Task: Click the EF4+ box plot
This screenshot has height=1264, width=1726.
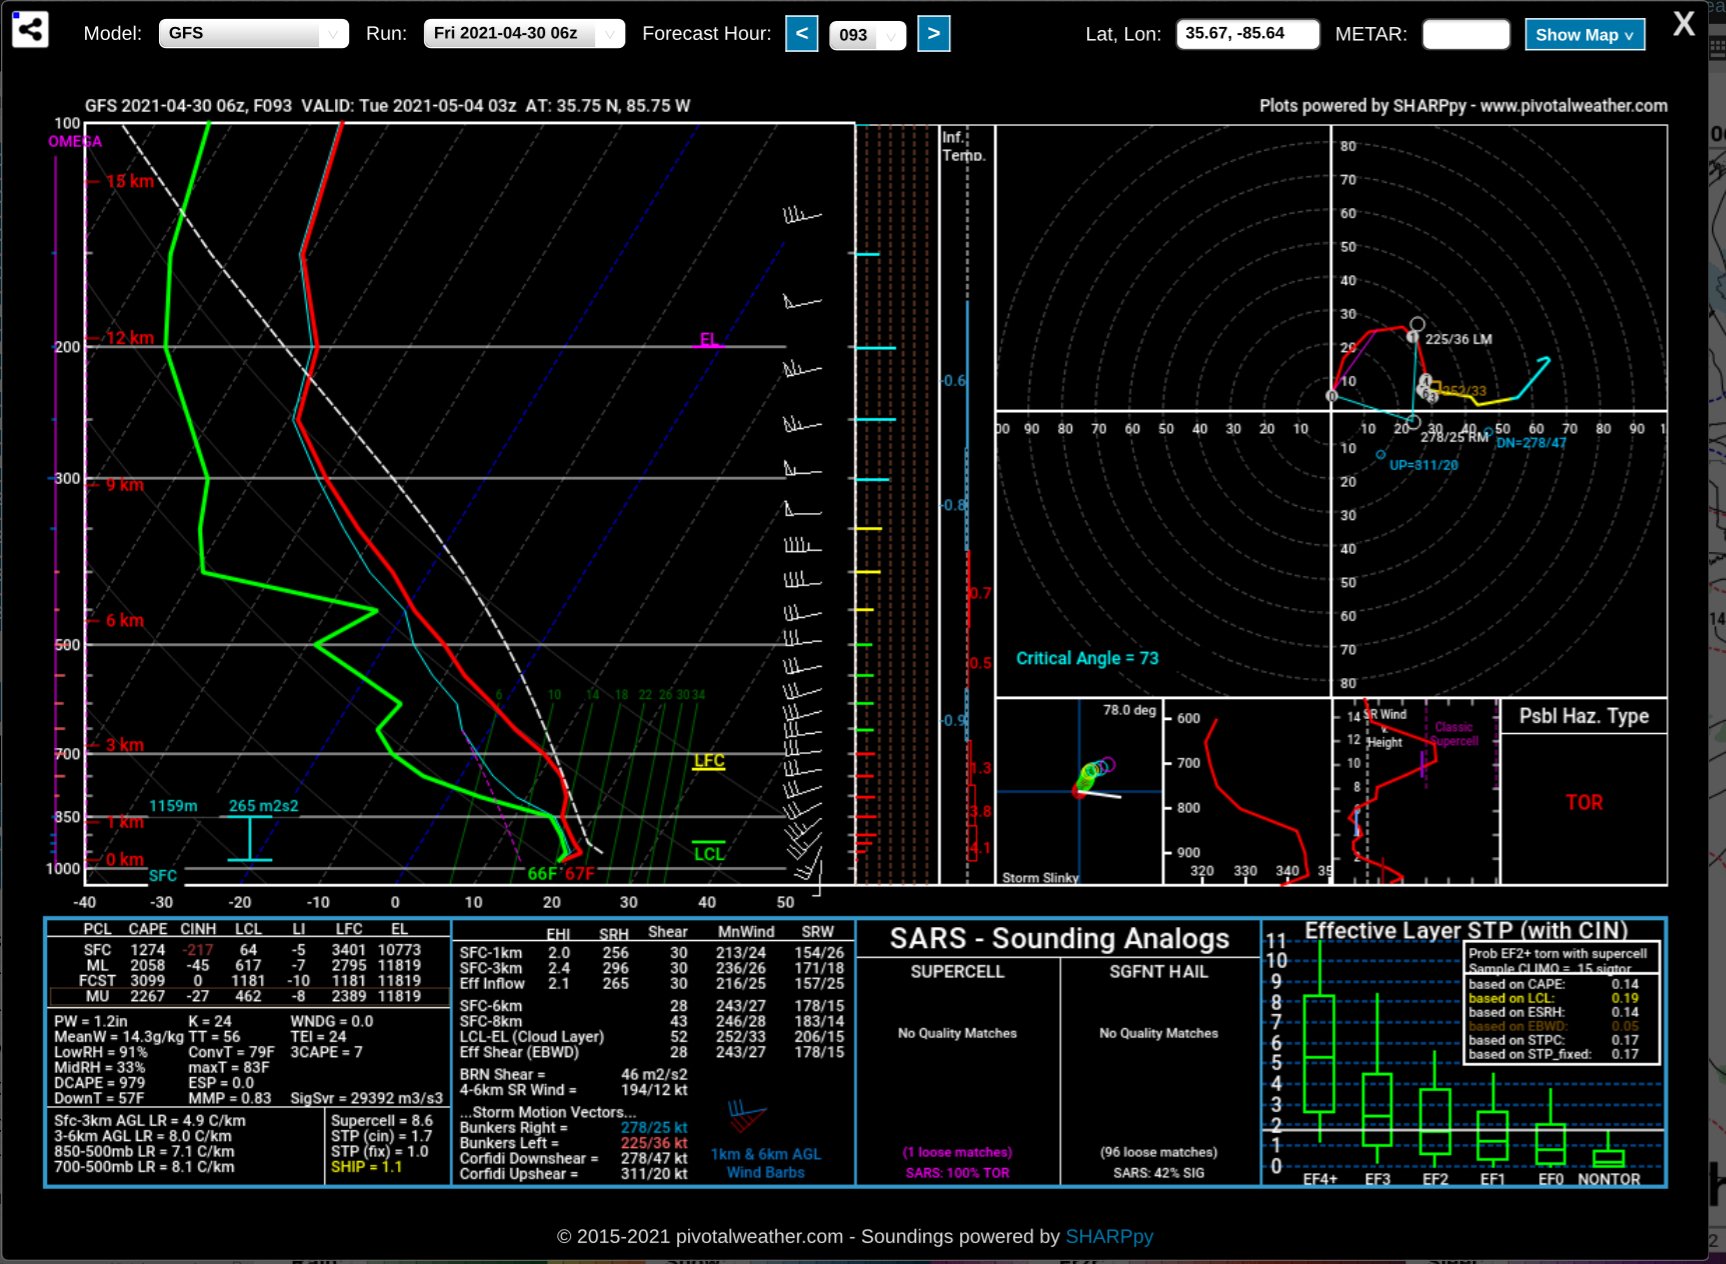Action: (1319, 1053)
